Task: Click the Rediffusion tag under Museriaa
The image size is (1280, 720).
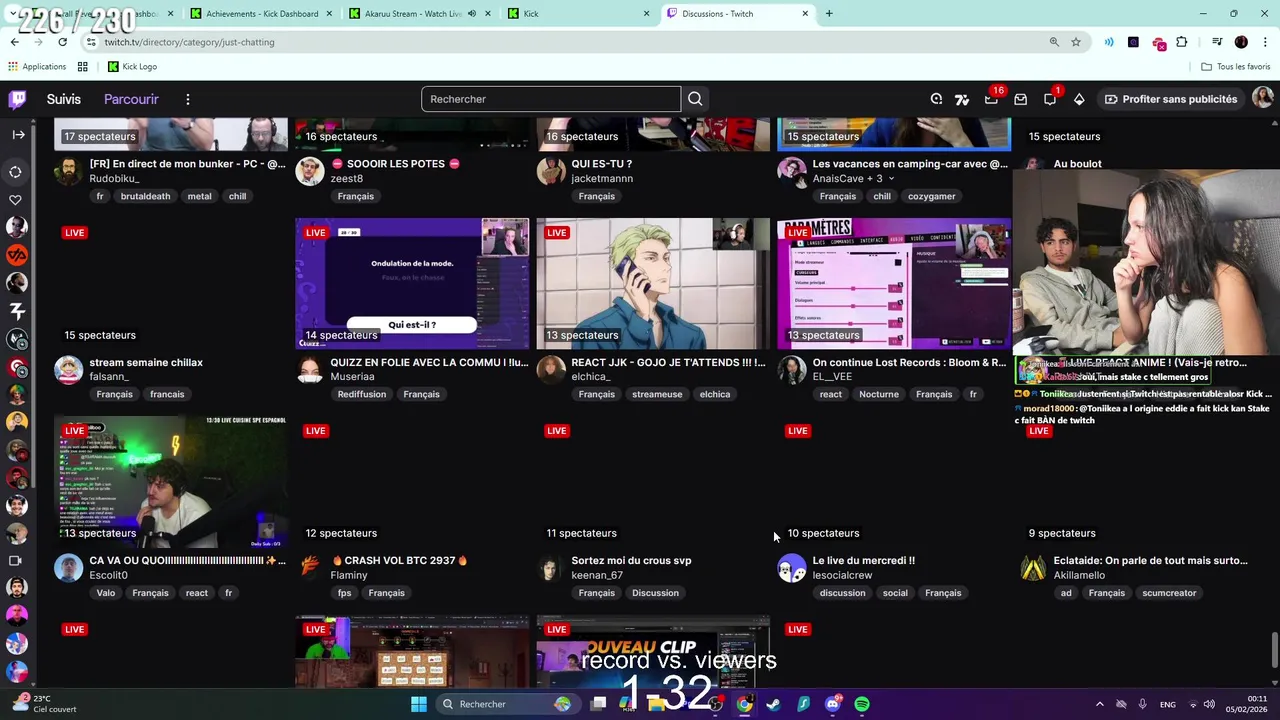Action: point(361,394)
